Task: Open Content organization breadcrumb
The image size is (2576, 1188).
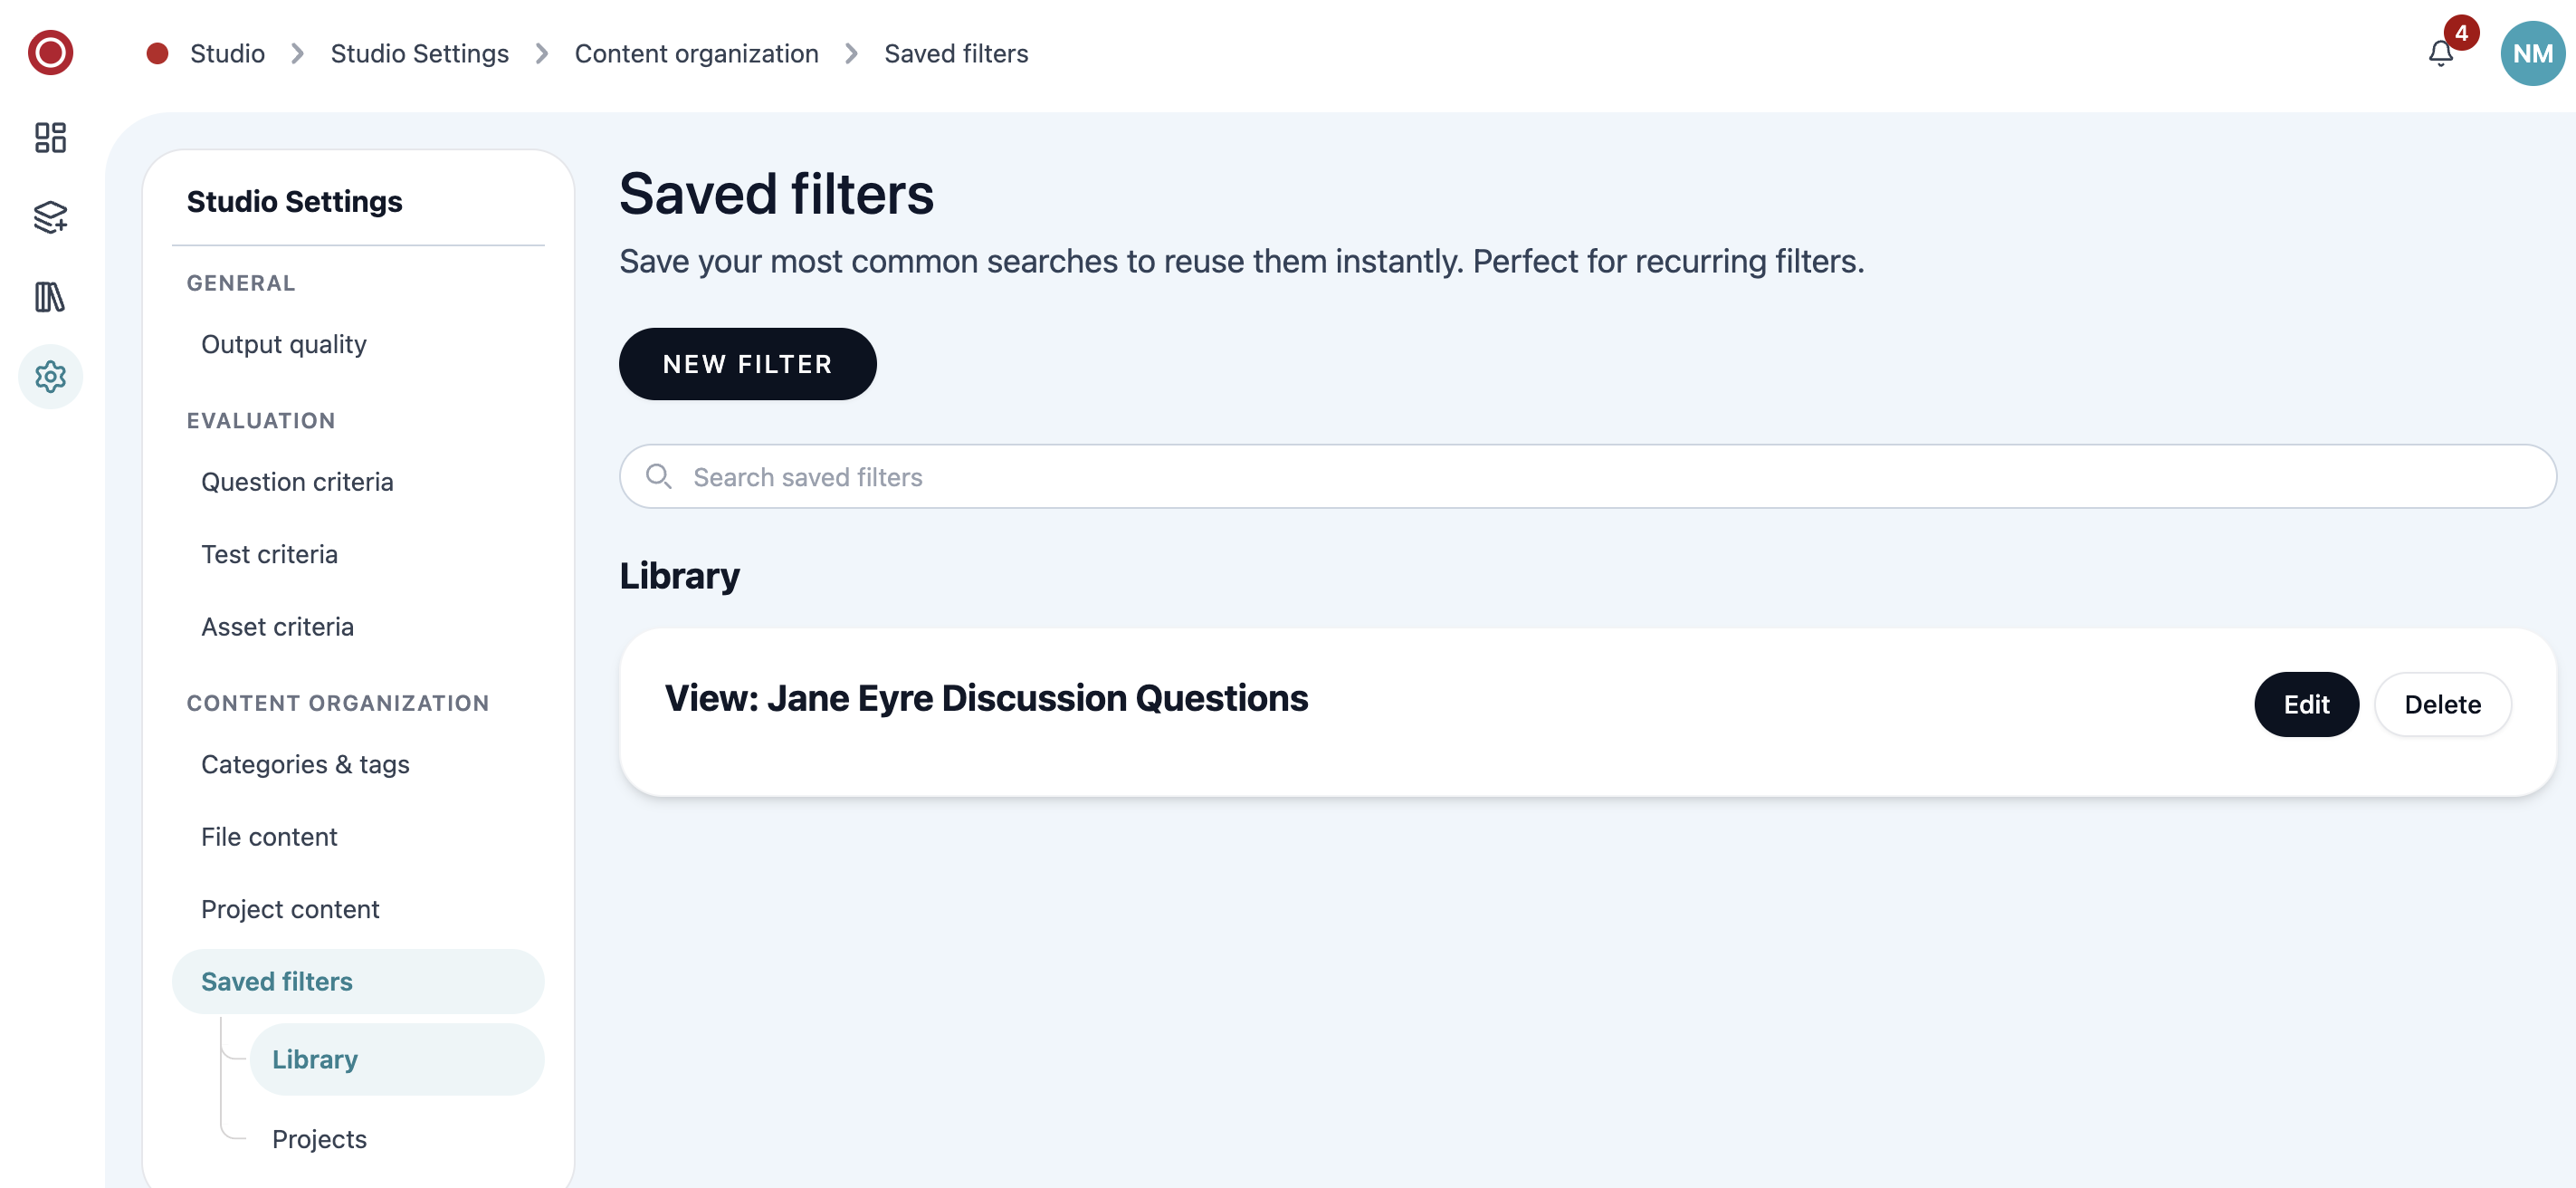Action: pyautogui.click(x=696, y=53)
